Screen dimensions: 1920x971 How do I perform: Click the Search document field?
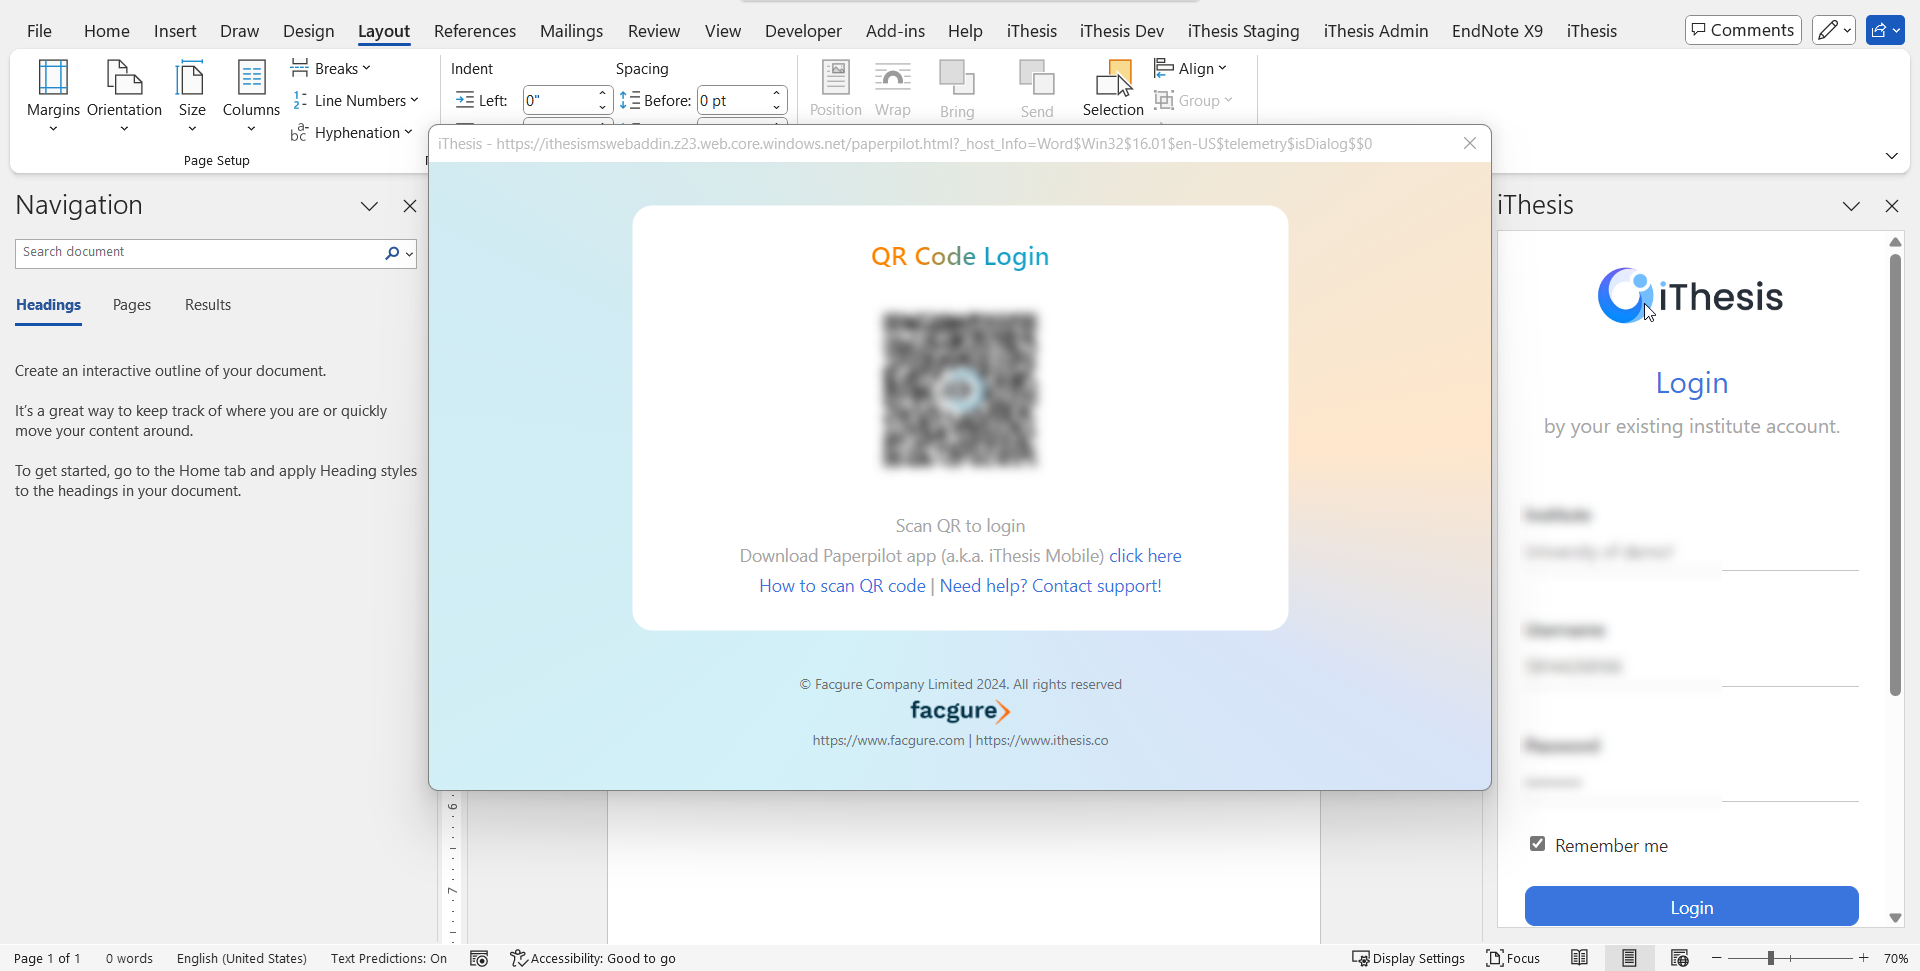click(198, 253)
